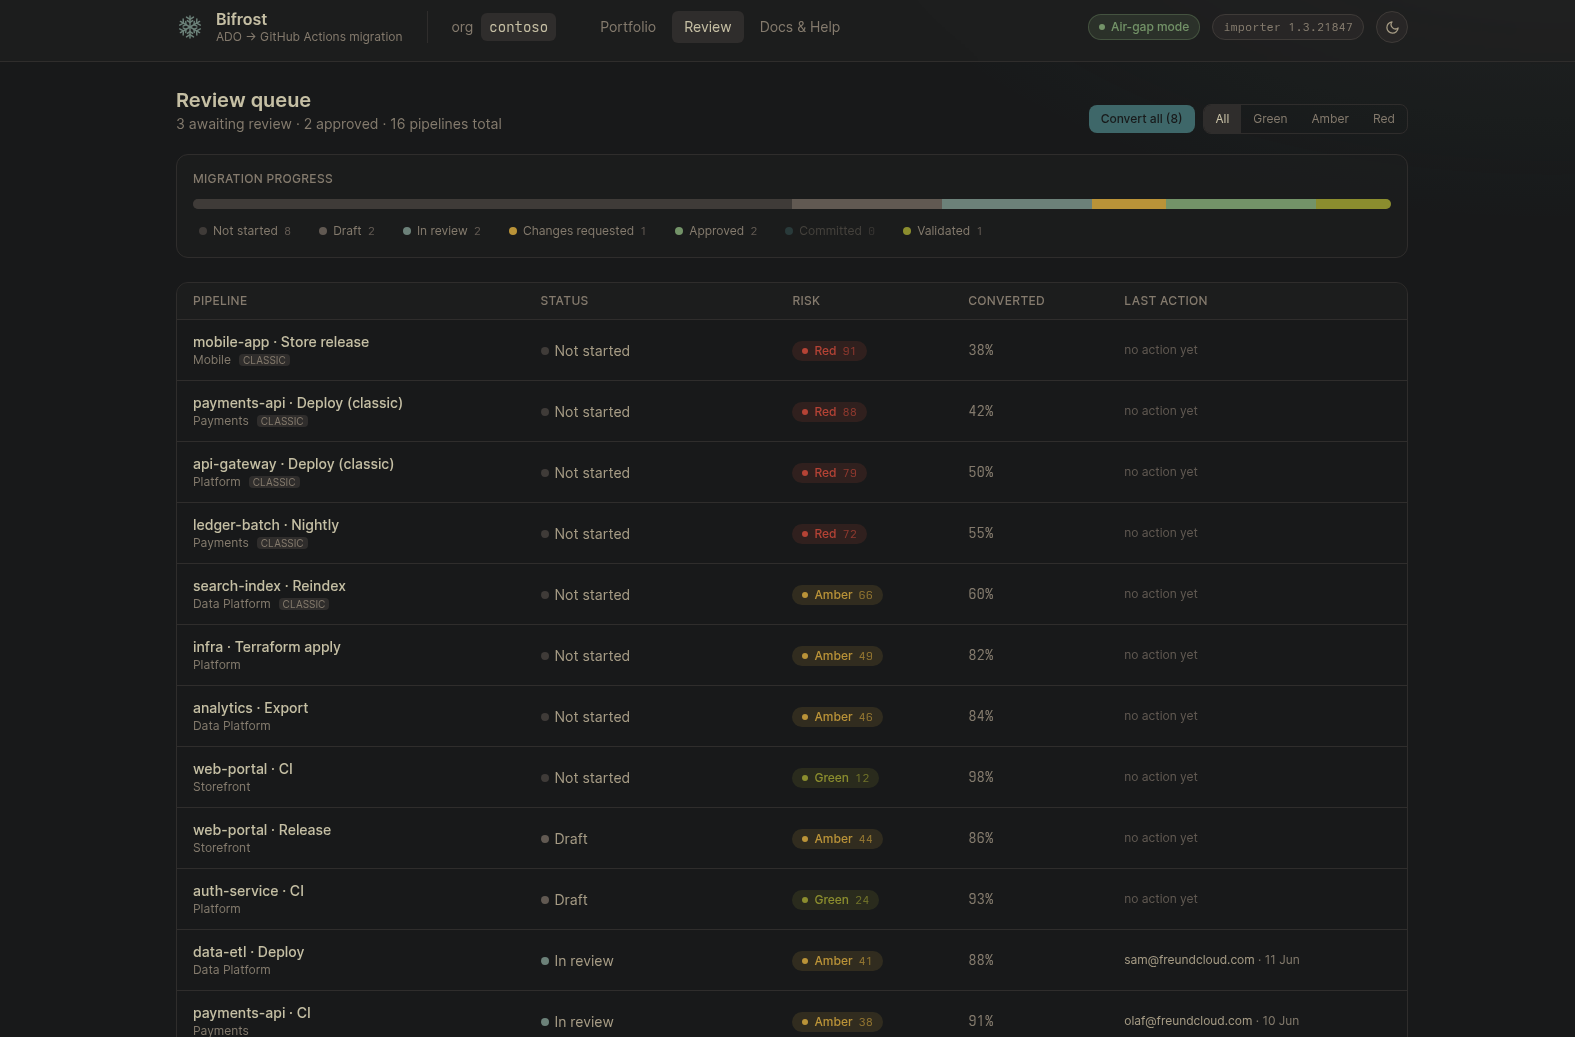Open the contoso org selector
1575x1037 pixels.
518,27
